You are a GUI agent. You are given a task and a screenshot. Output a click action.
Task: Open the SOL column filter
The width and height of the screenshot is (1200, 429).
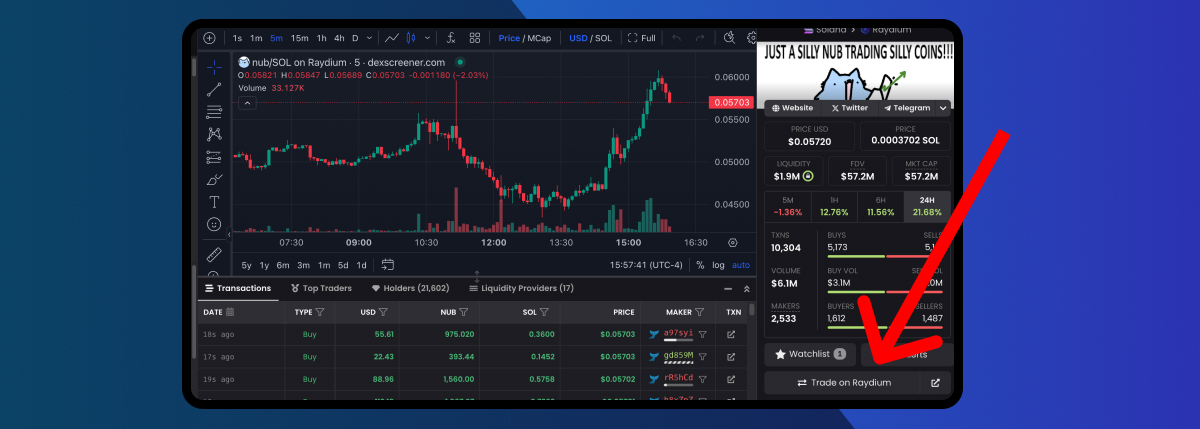pos(545,312)
